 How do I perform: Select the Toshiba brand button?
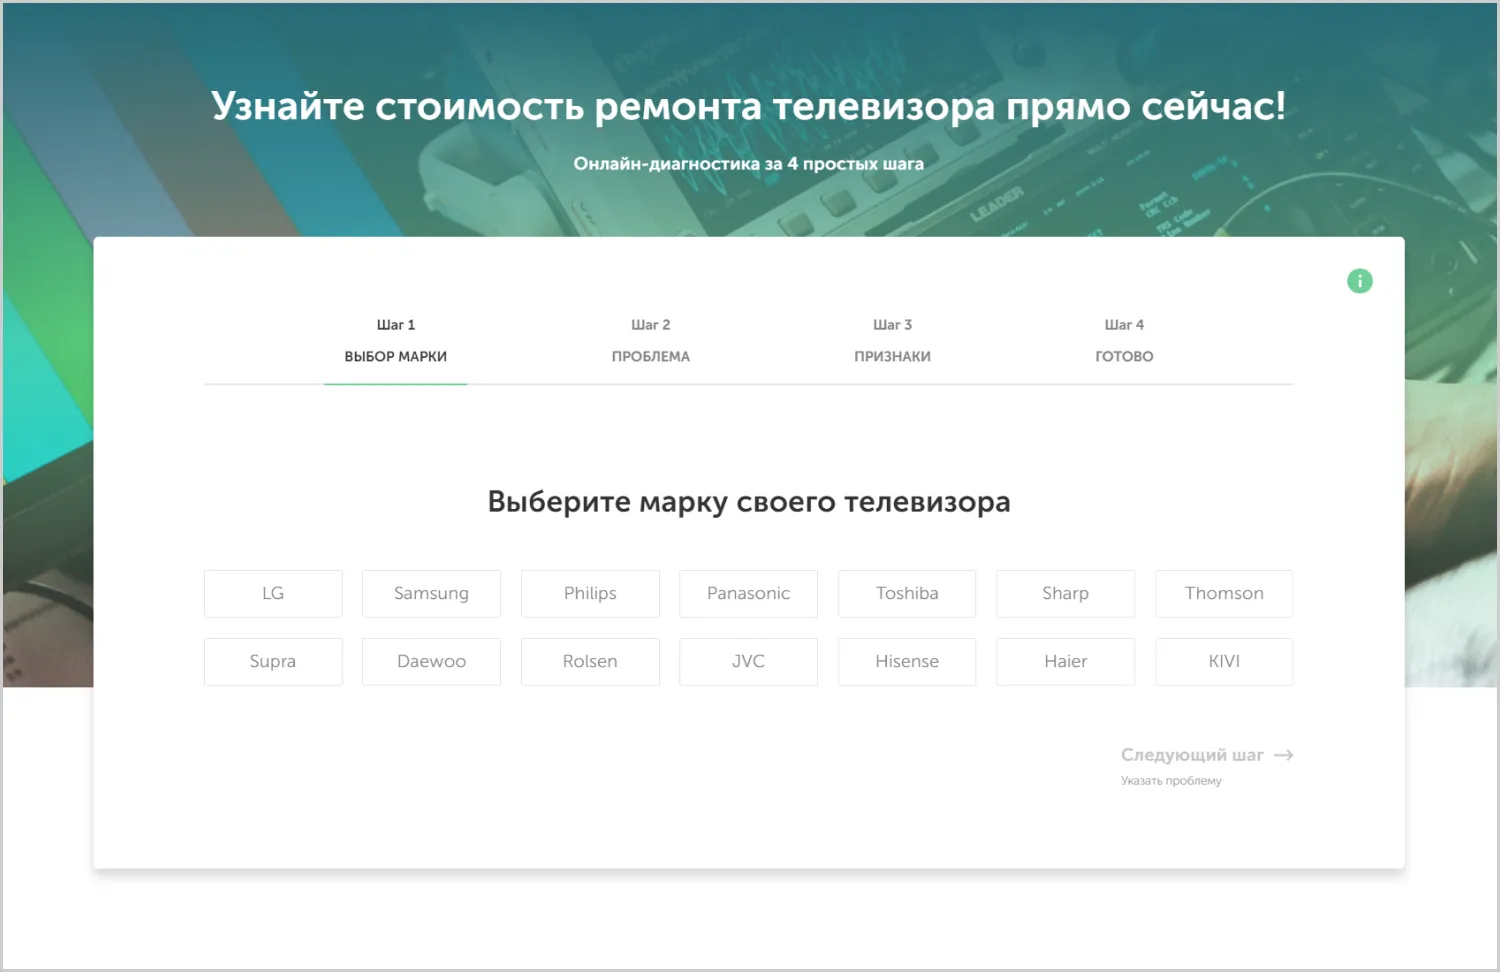tap(907, 594)
